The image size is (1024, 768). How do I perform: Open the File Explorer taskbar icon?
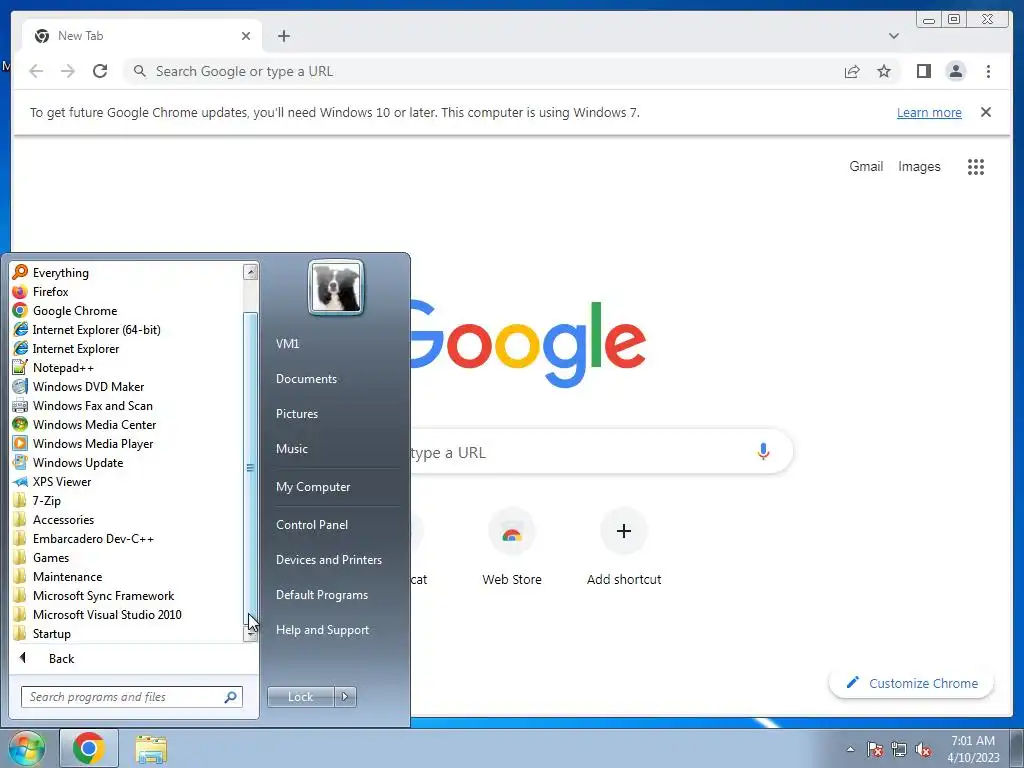(151, 749)
